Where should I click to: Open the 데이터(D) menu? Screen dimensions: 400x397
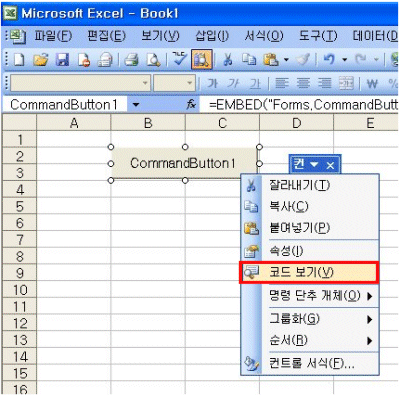click(x=375, y=36)
